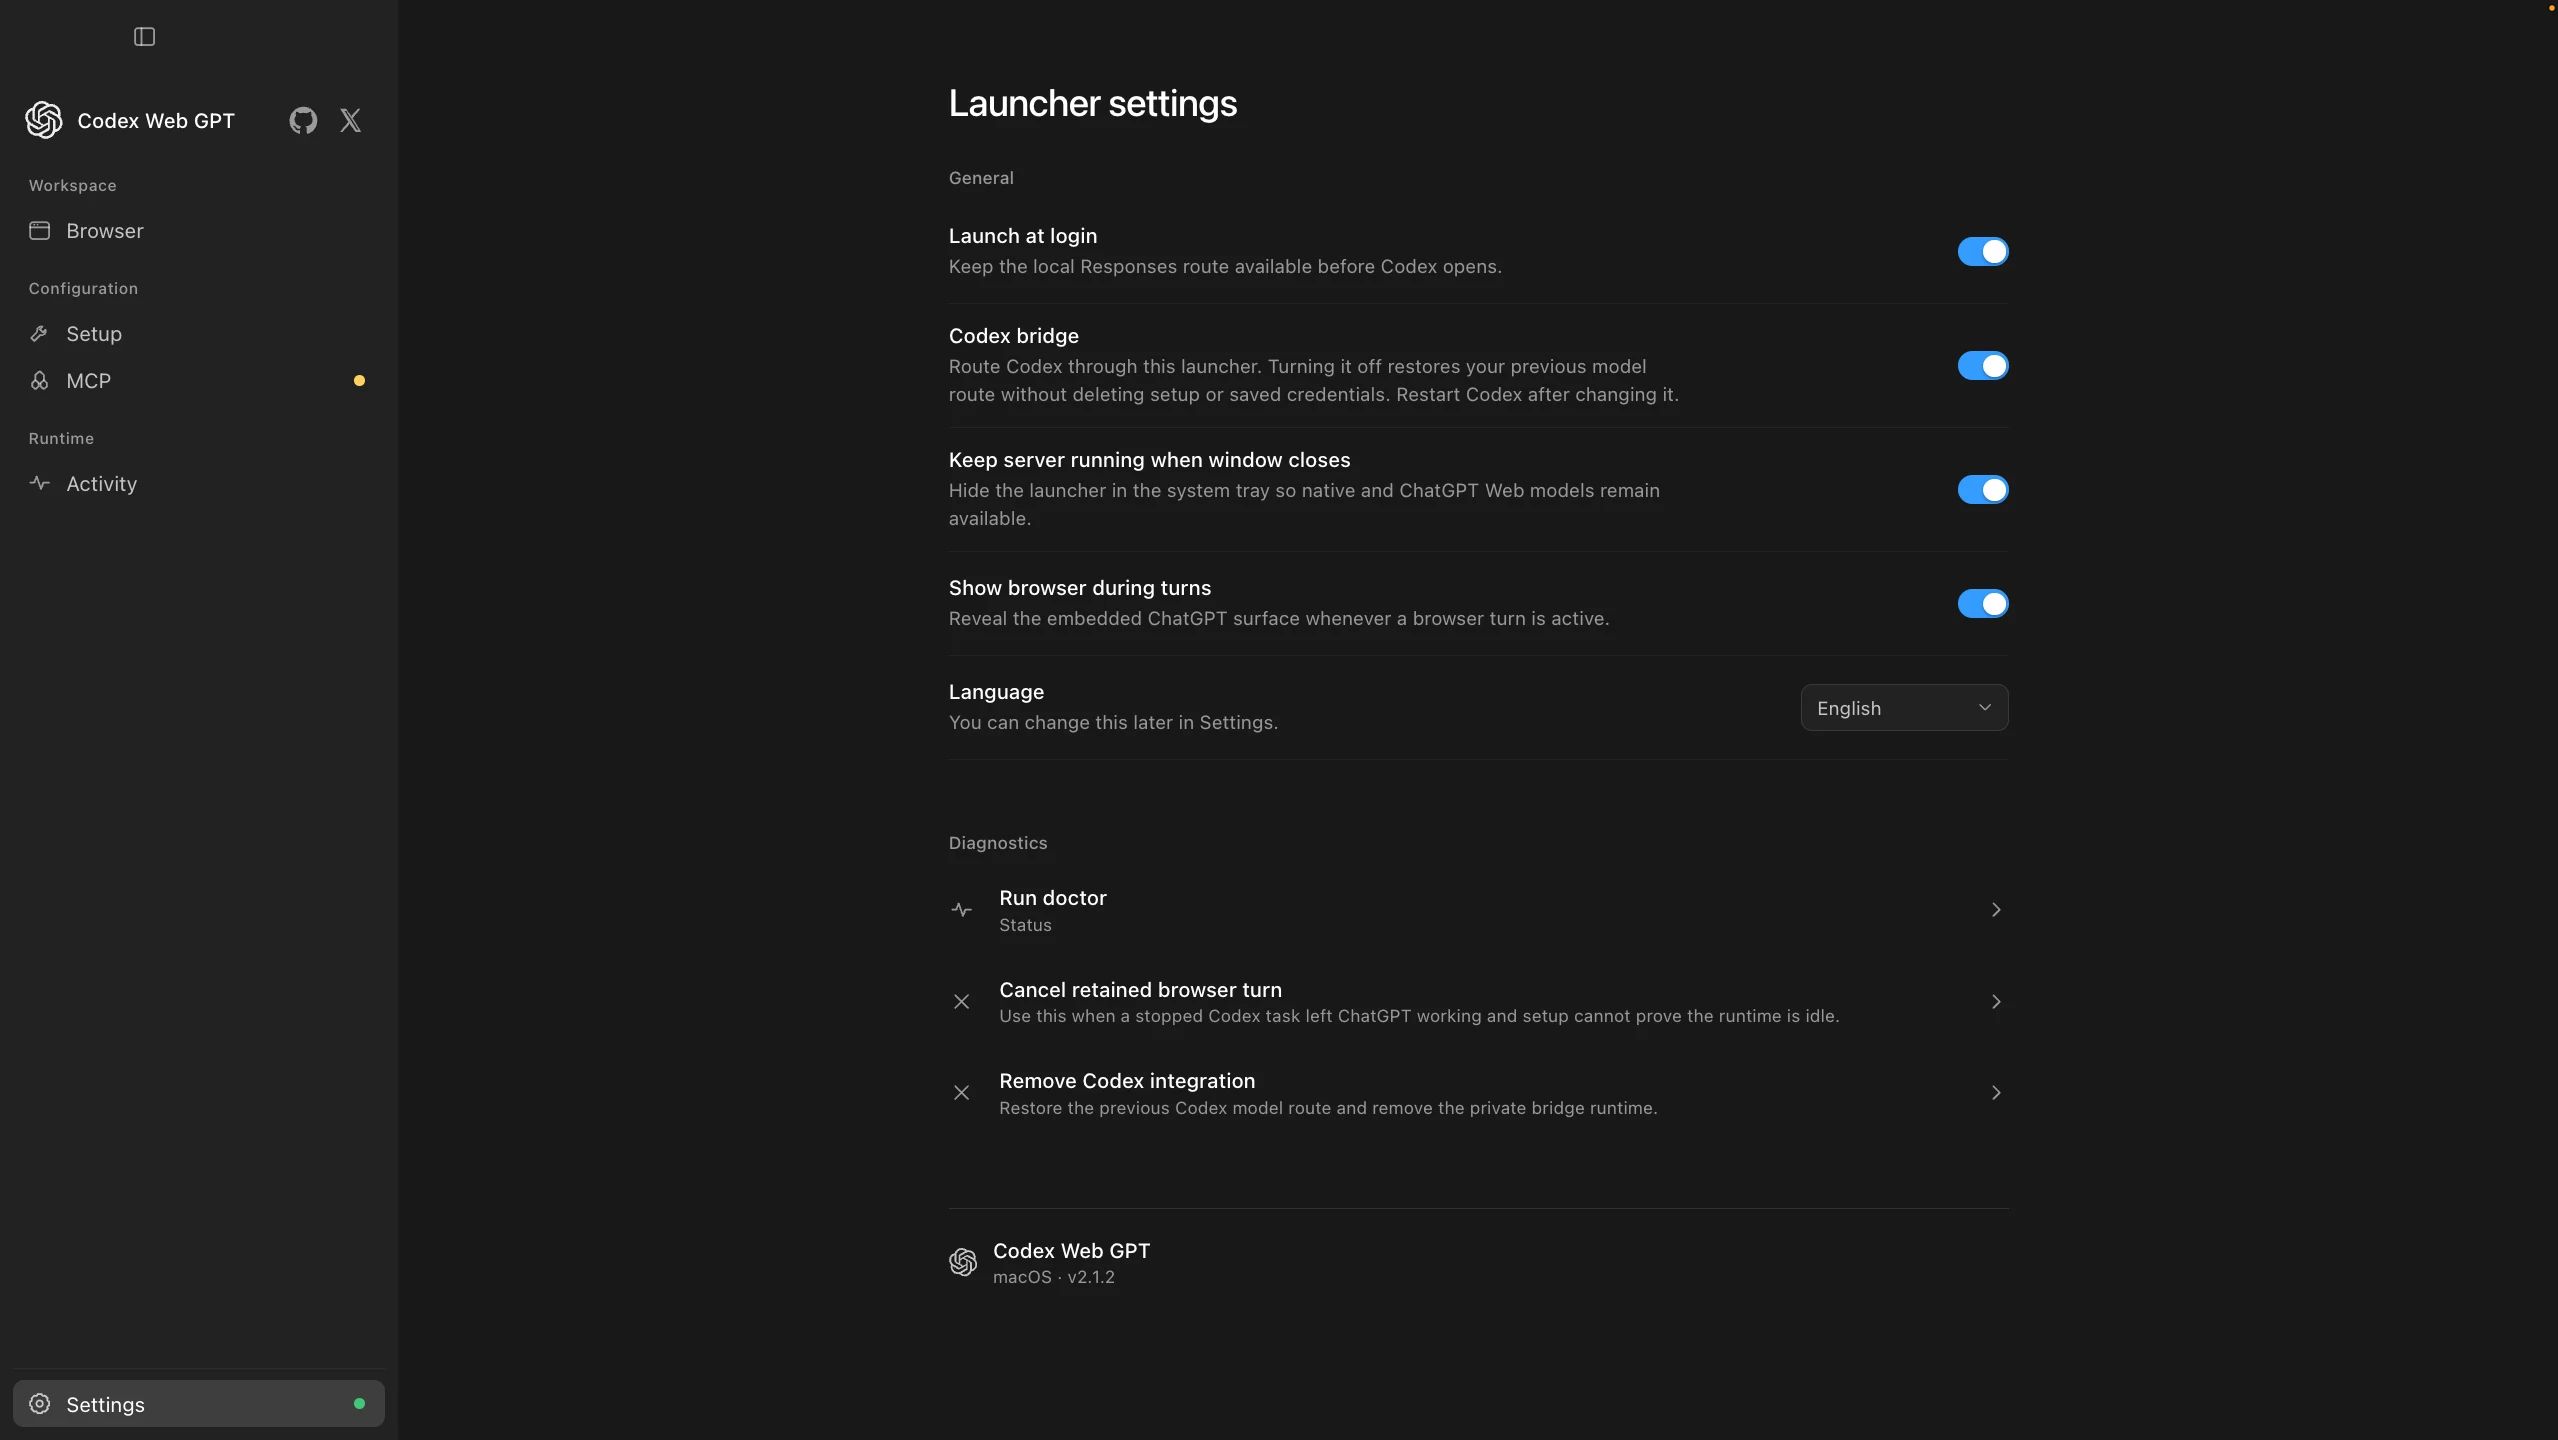The width and height of the screenshot is (2558, 1440).
Task: Open the Language dropdown set to English
Action: tap(1904, 708)
